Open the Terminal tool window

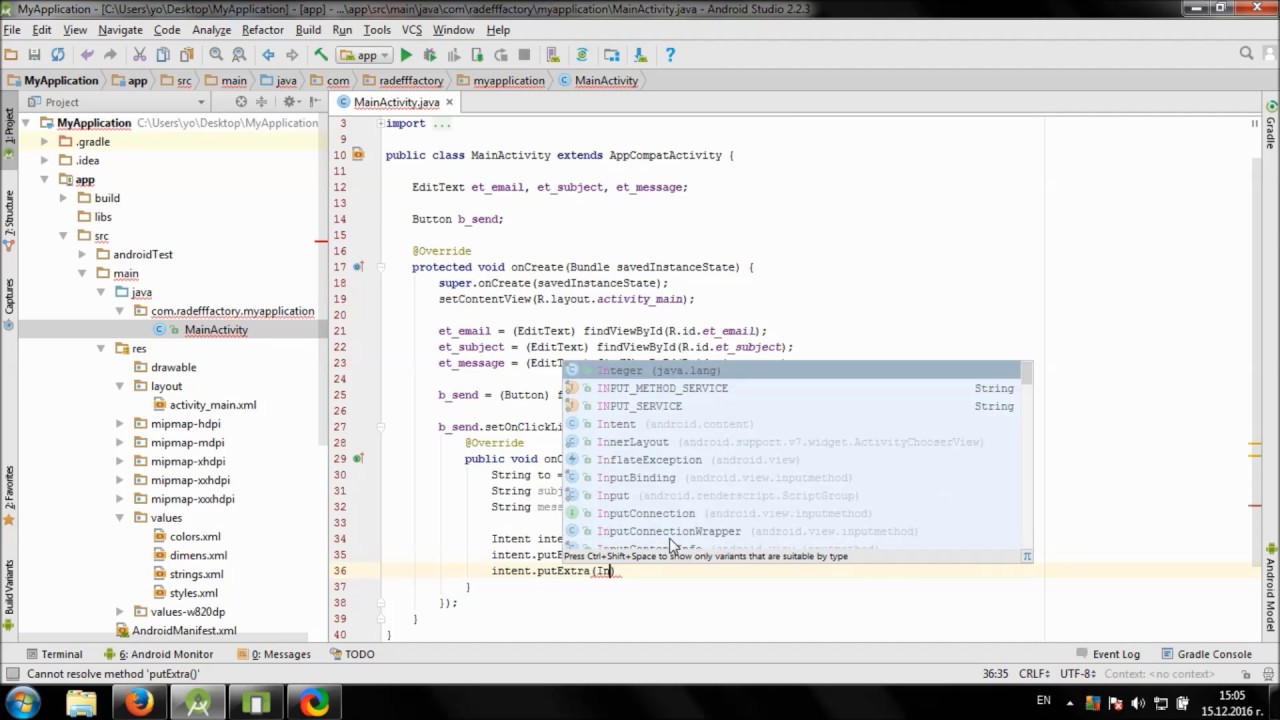coord(54,654)
